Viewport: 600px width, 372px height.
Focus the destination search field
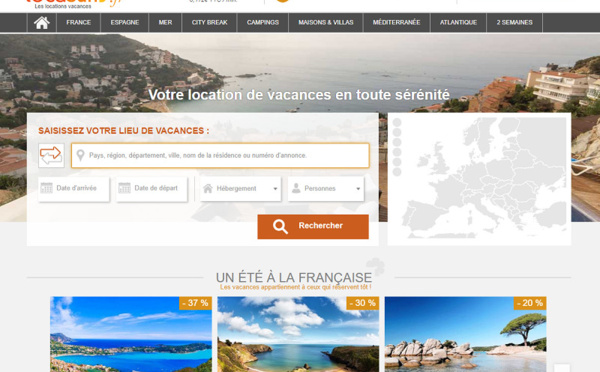coord(220,155)
